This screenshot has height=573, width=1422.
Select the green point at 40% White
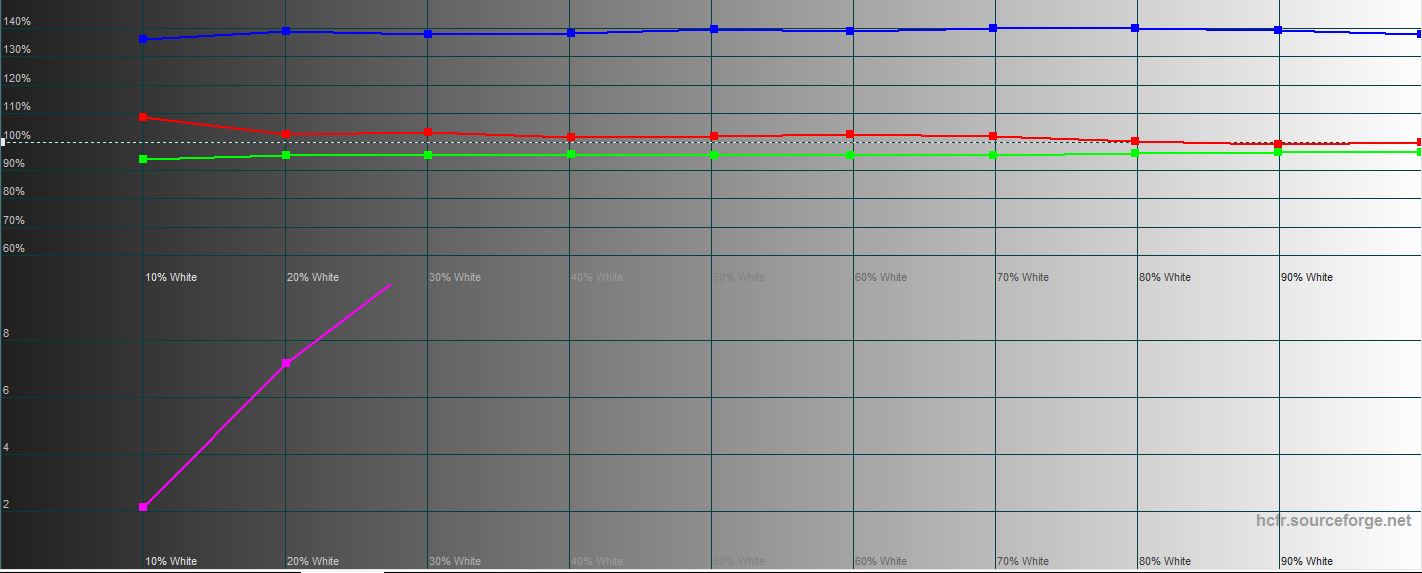click(x=571, y=154)
